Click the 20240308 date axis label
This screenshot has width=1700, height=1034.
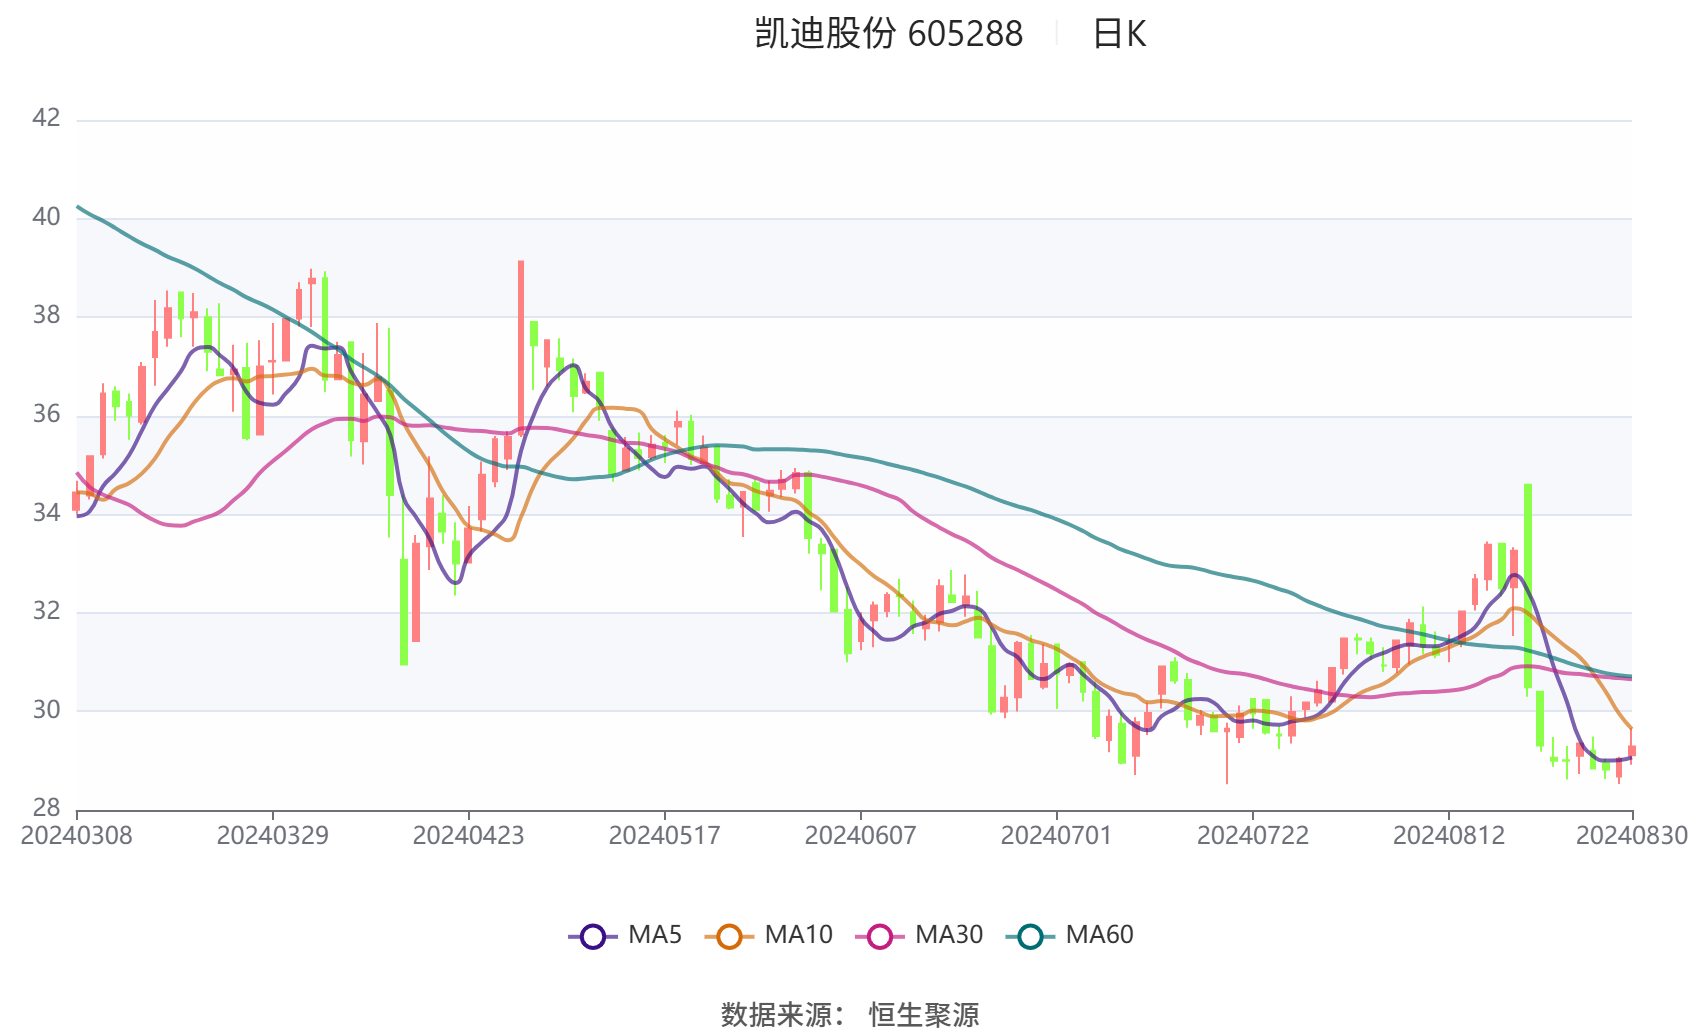point(76,836)
